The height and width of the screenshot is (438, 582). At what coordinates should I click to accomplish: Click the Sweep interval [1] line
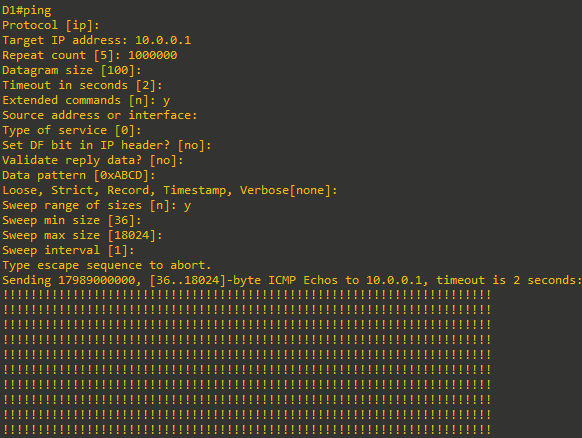68,250
